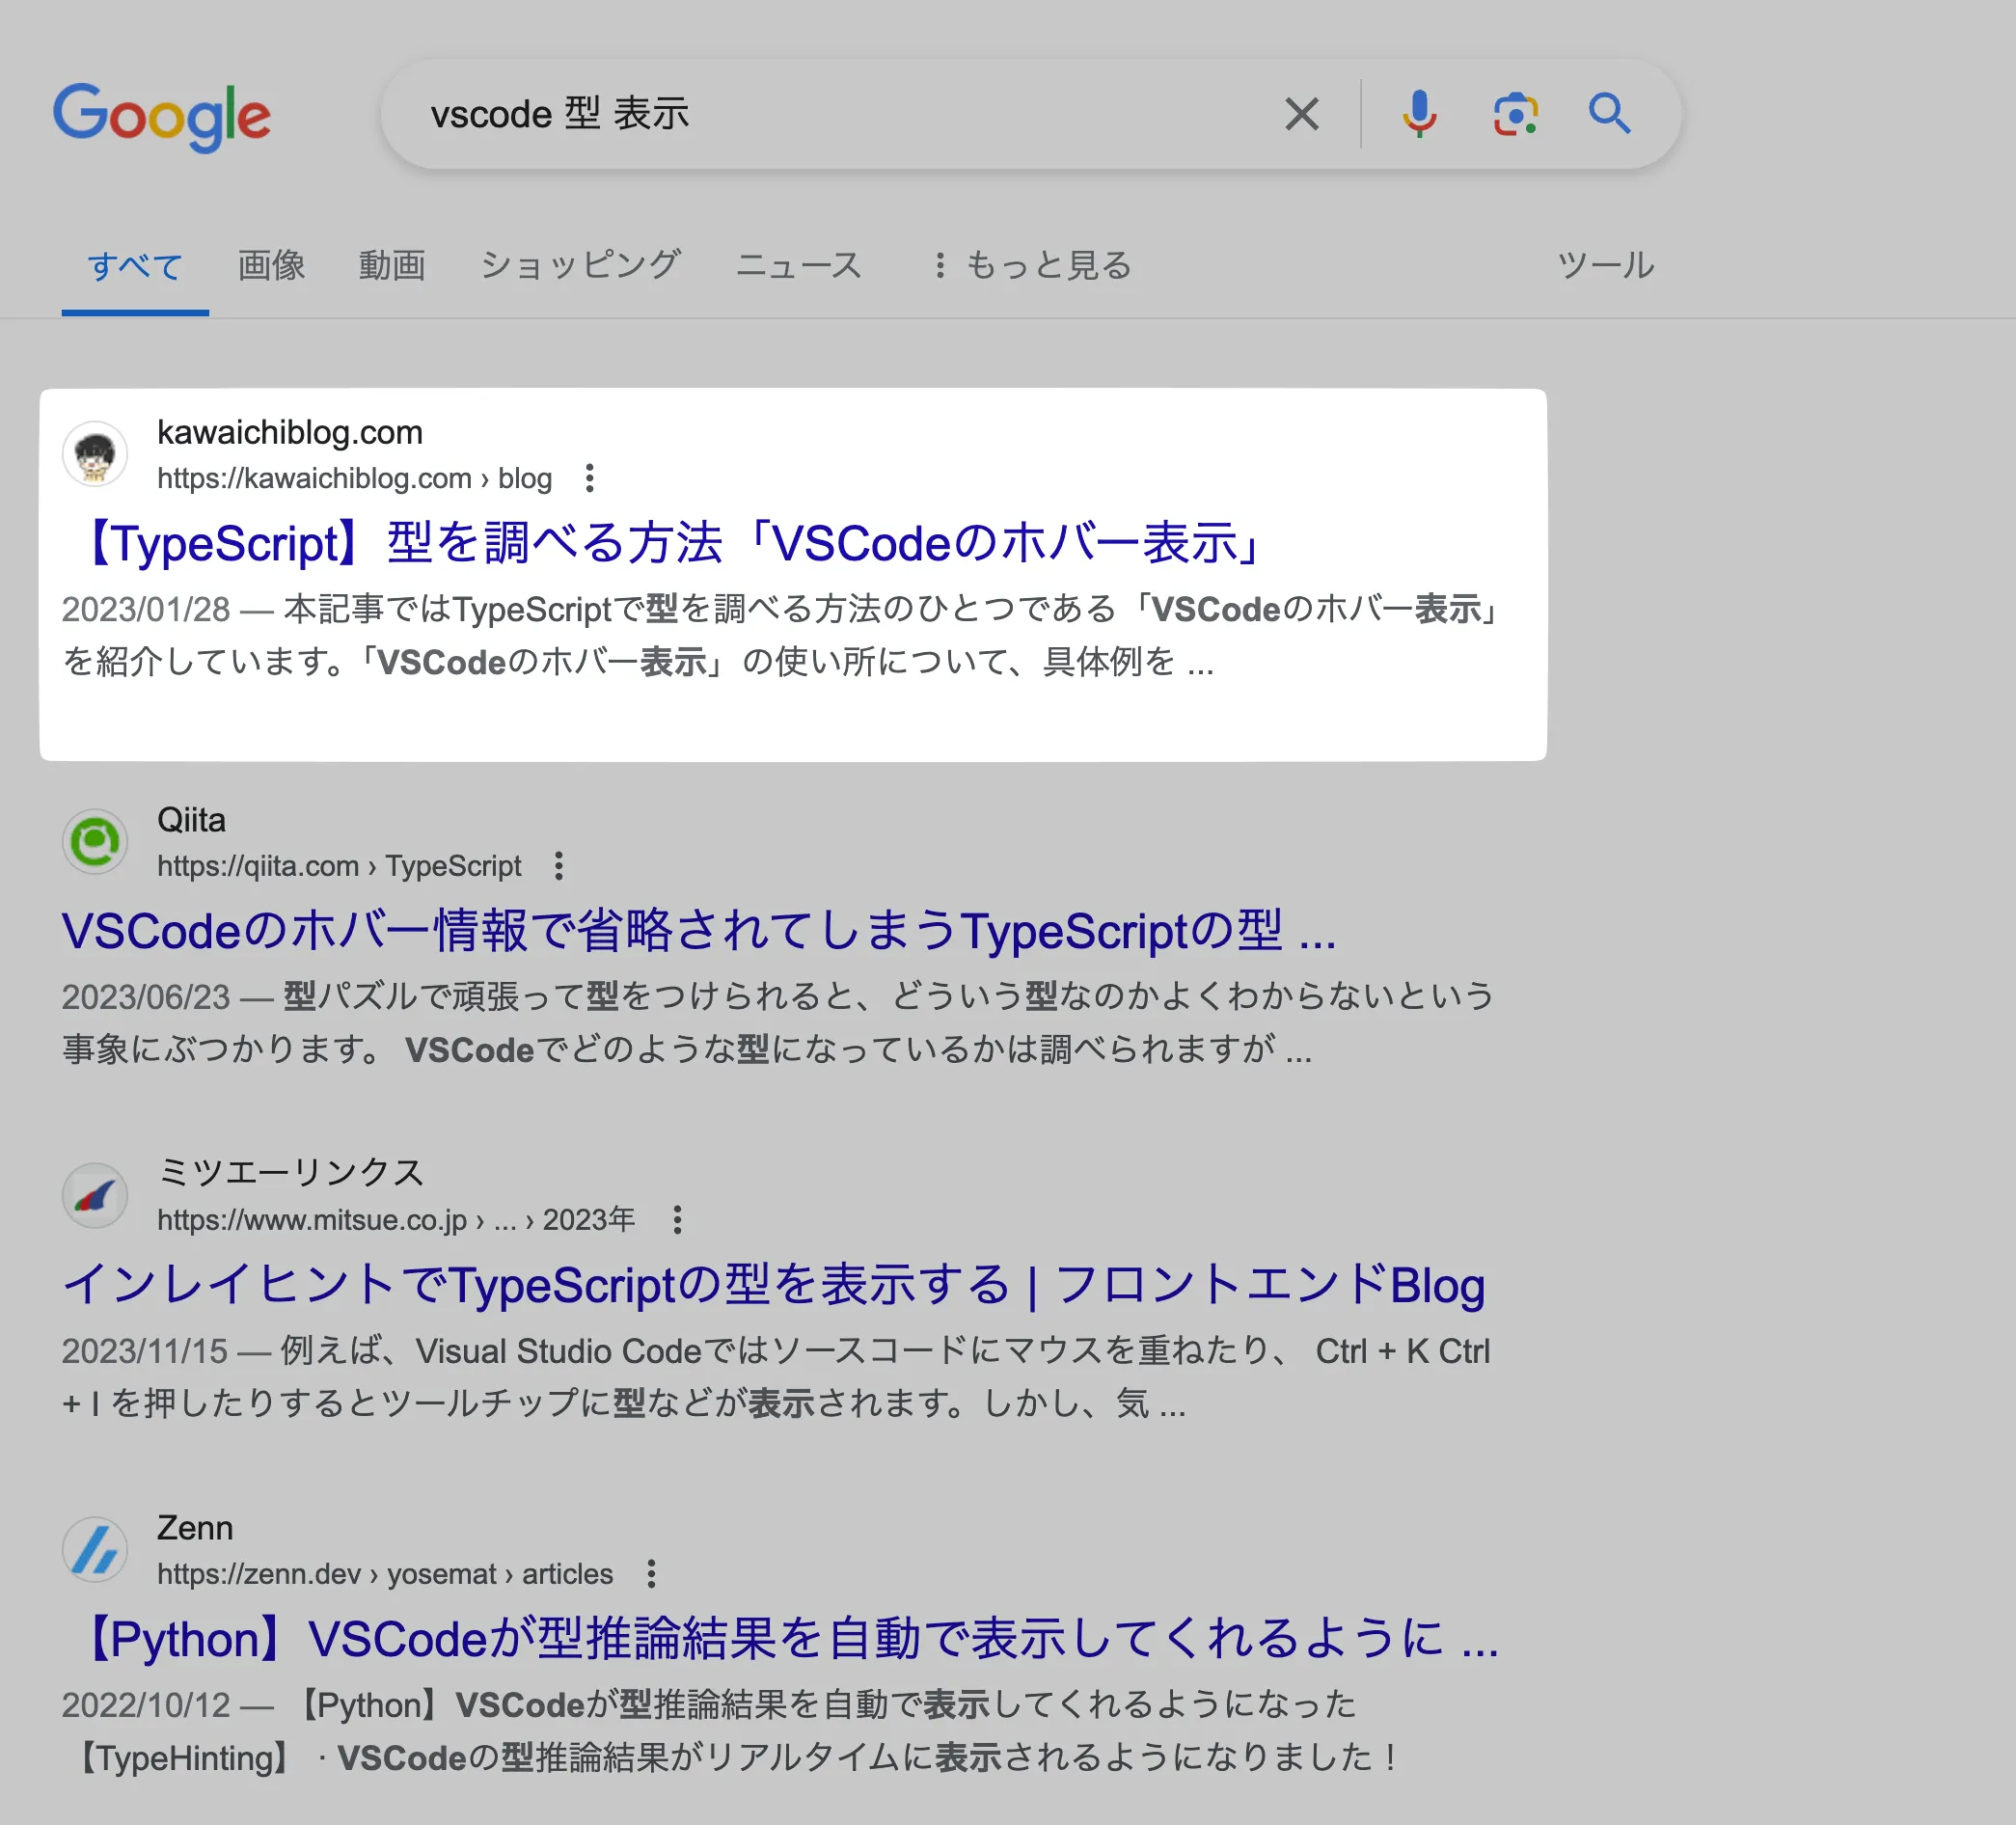Screen dimensions: 2016x1825
Task: Open Google Lens image search
Action: pos(1515,114)
